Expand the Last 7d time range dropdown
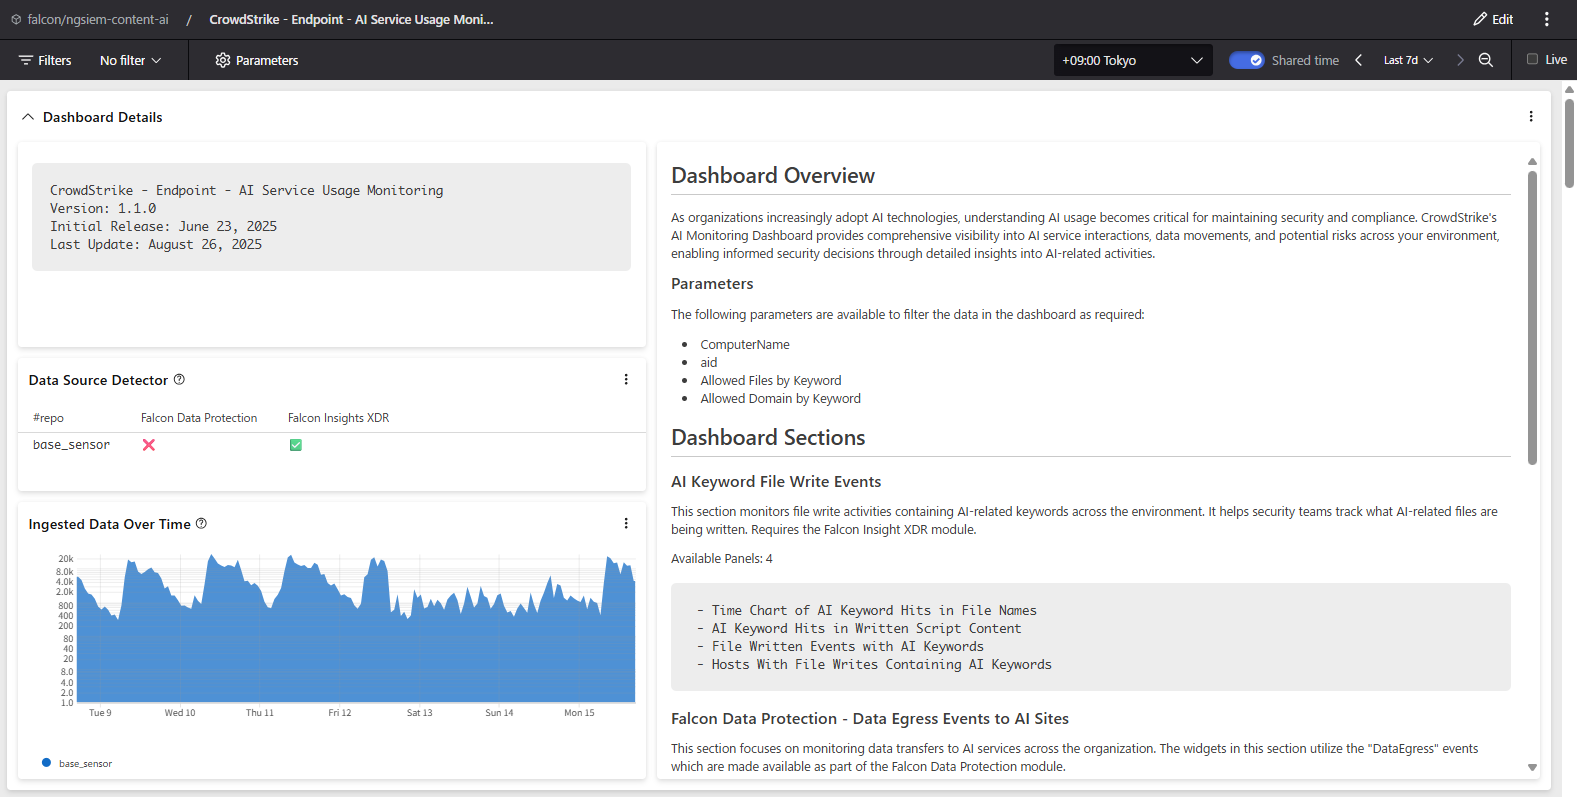 [x=1407, y=60]
